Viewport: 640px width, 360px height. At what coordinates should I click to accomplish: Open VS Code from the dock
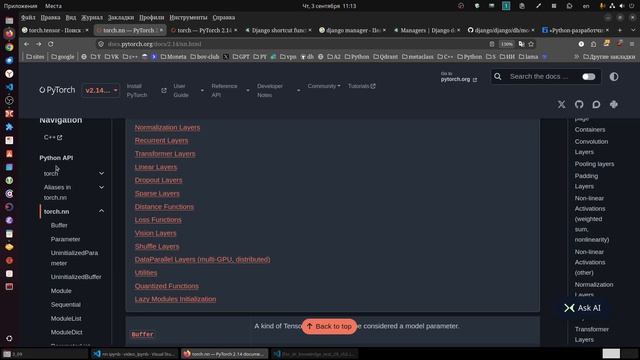point(9,87)
